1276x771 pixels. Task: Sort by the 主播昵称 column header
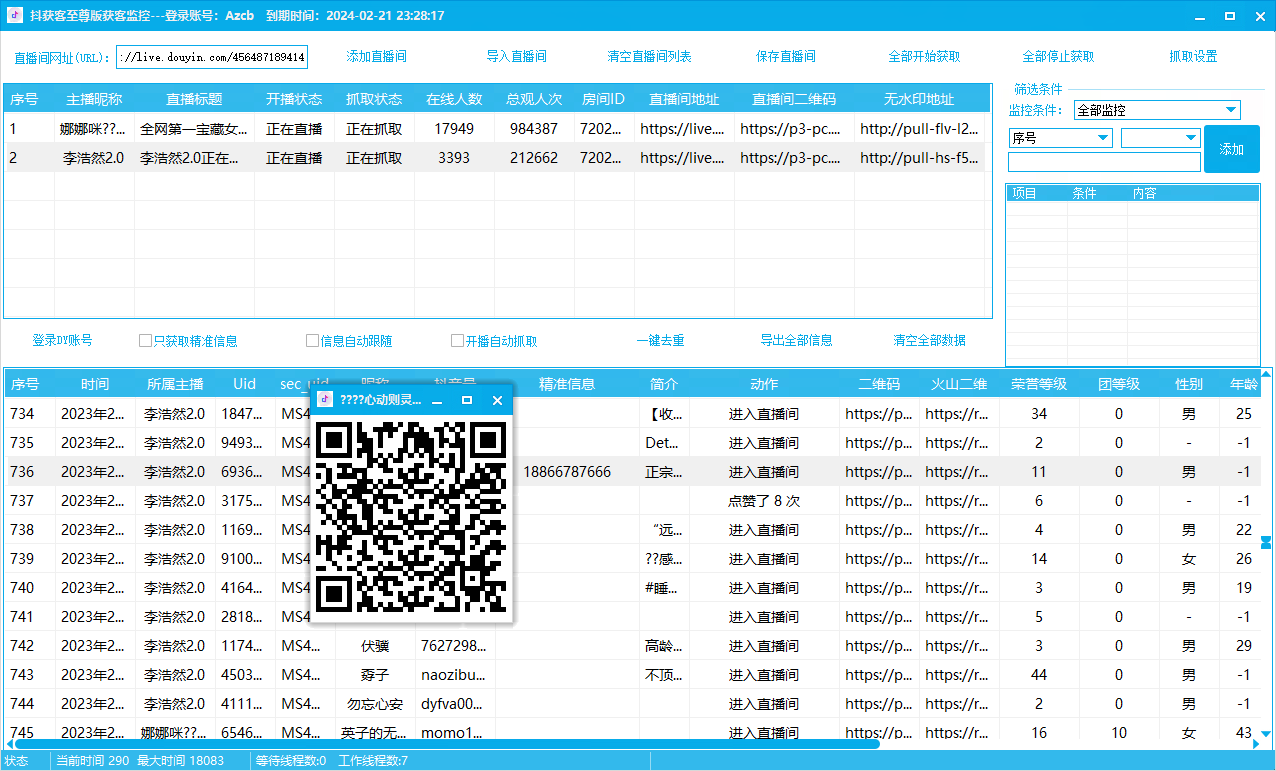point(95,100)
